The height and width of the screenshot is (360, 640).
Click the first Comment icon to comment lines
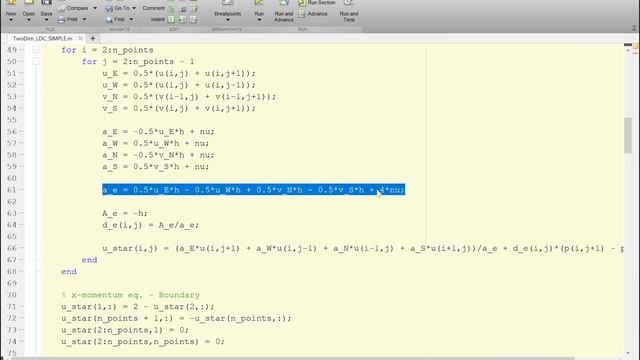pos(171,8)
